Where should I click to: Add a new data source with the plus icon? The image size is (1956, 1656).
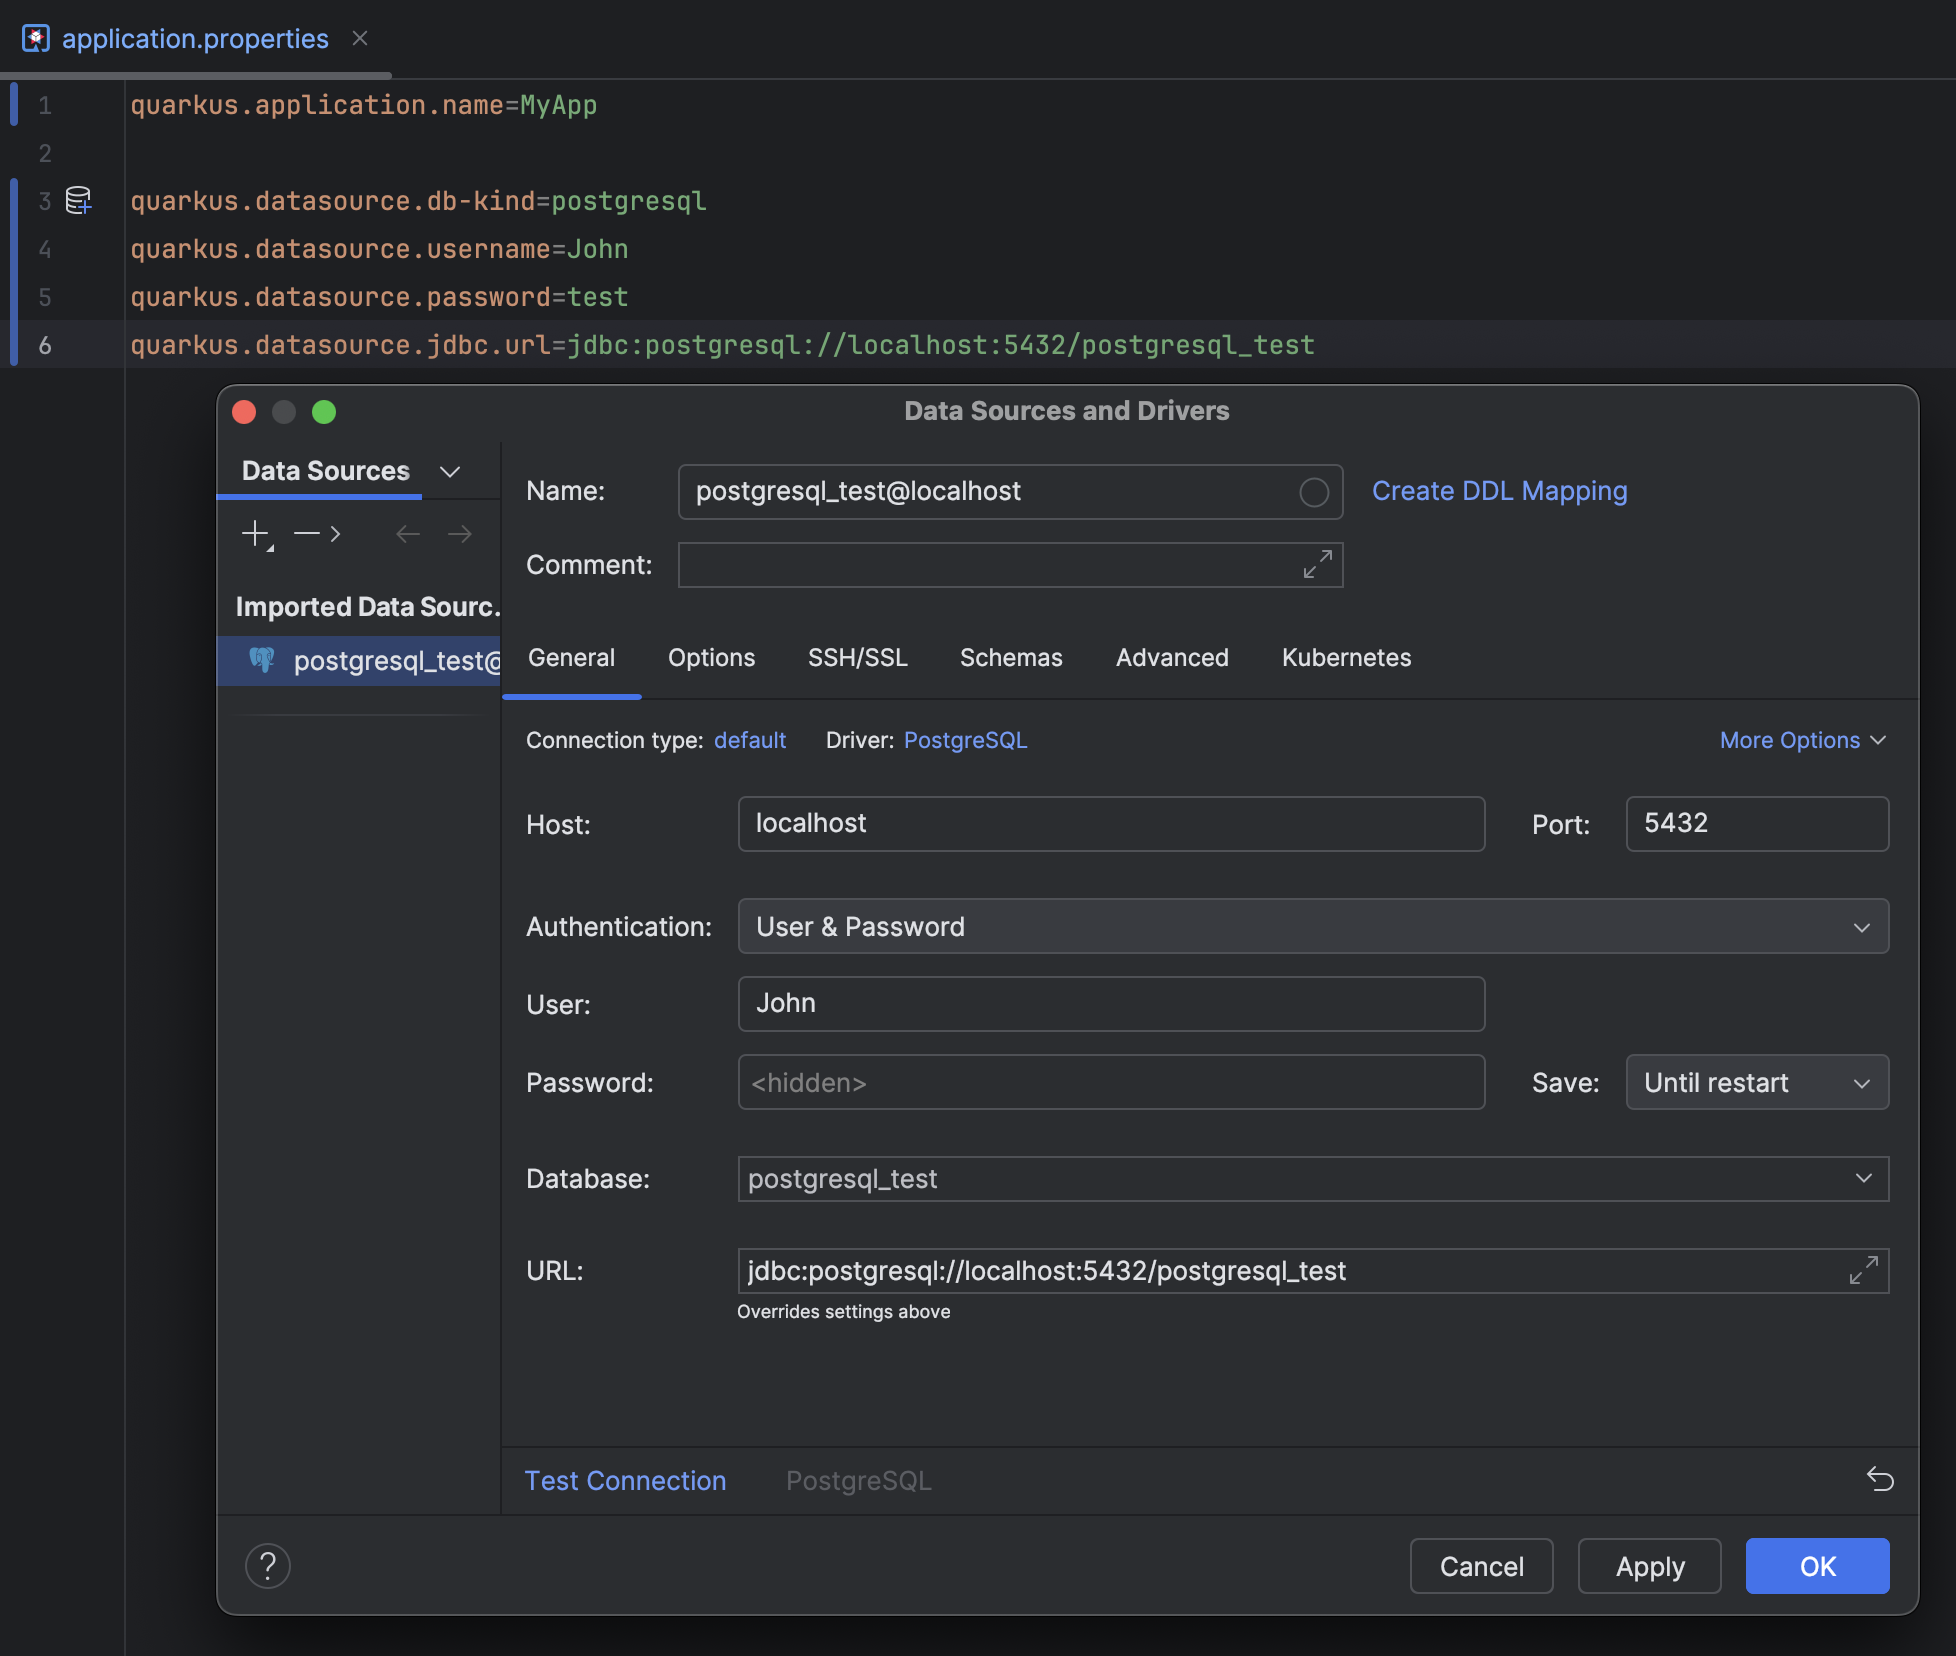click(256, 533)
